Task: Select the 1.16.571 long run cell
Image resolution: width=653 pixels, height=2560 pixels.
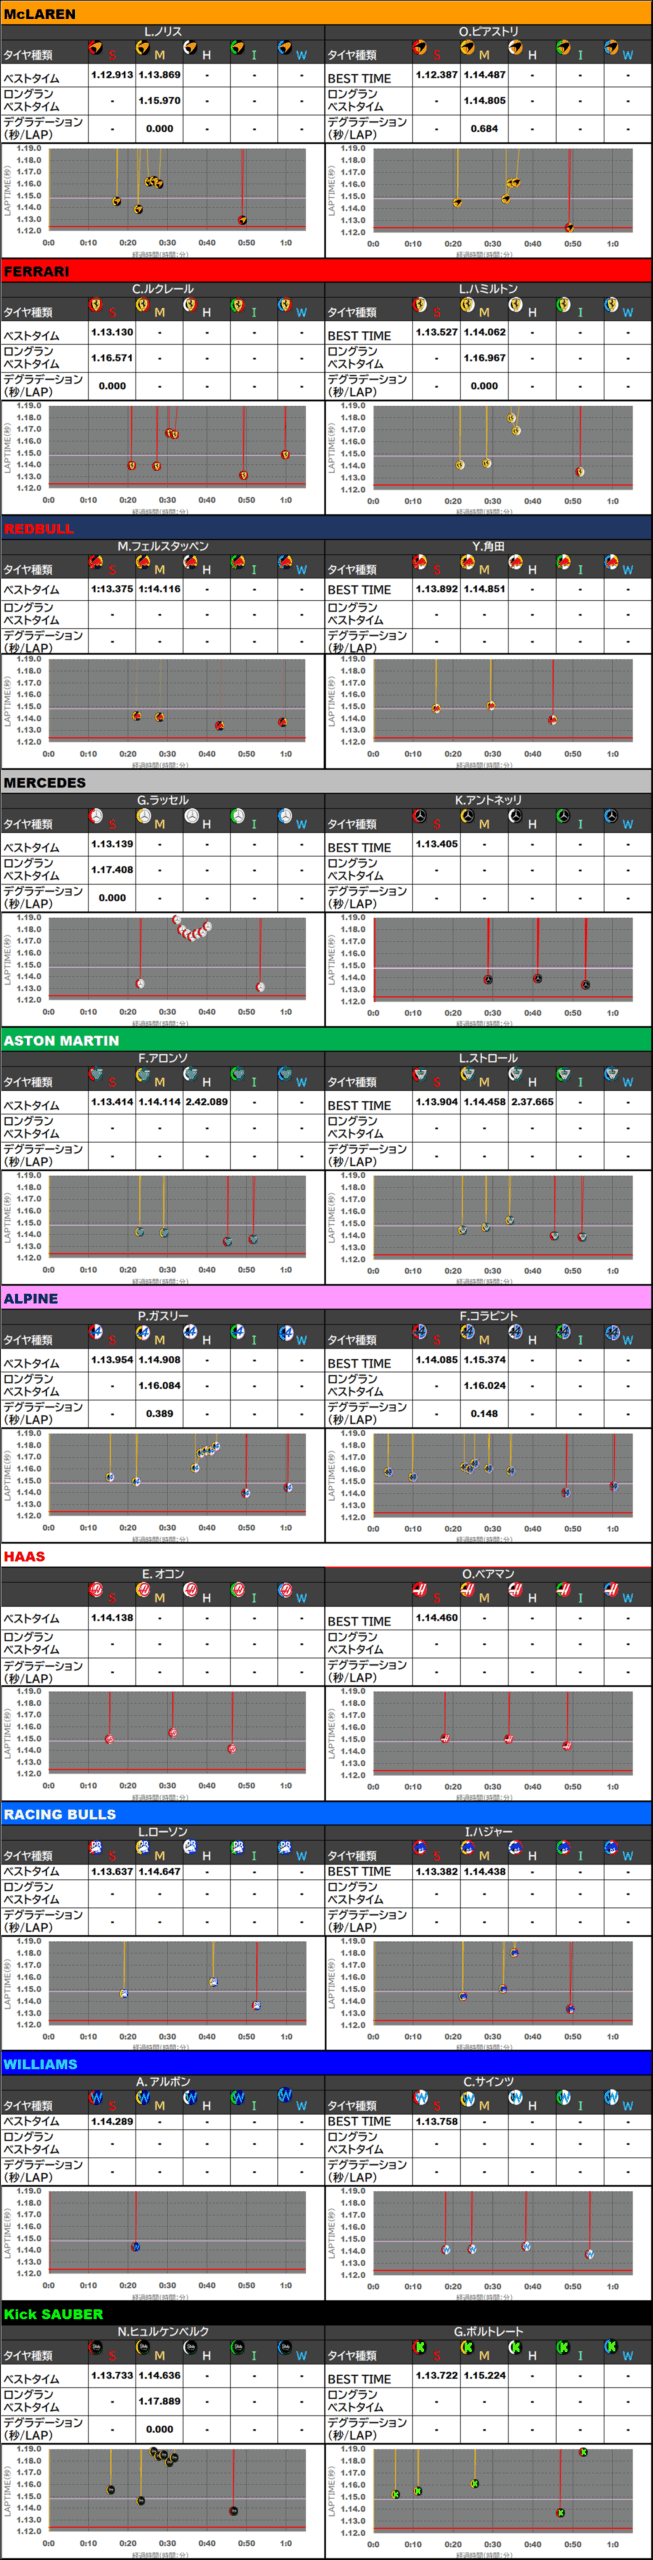Action: (x=112, y=358)
